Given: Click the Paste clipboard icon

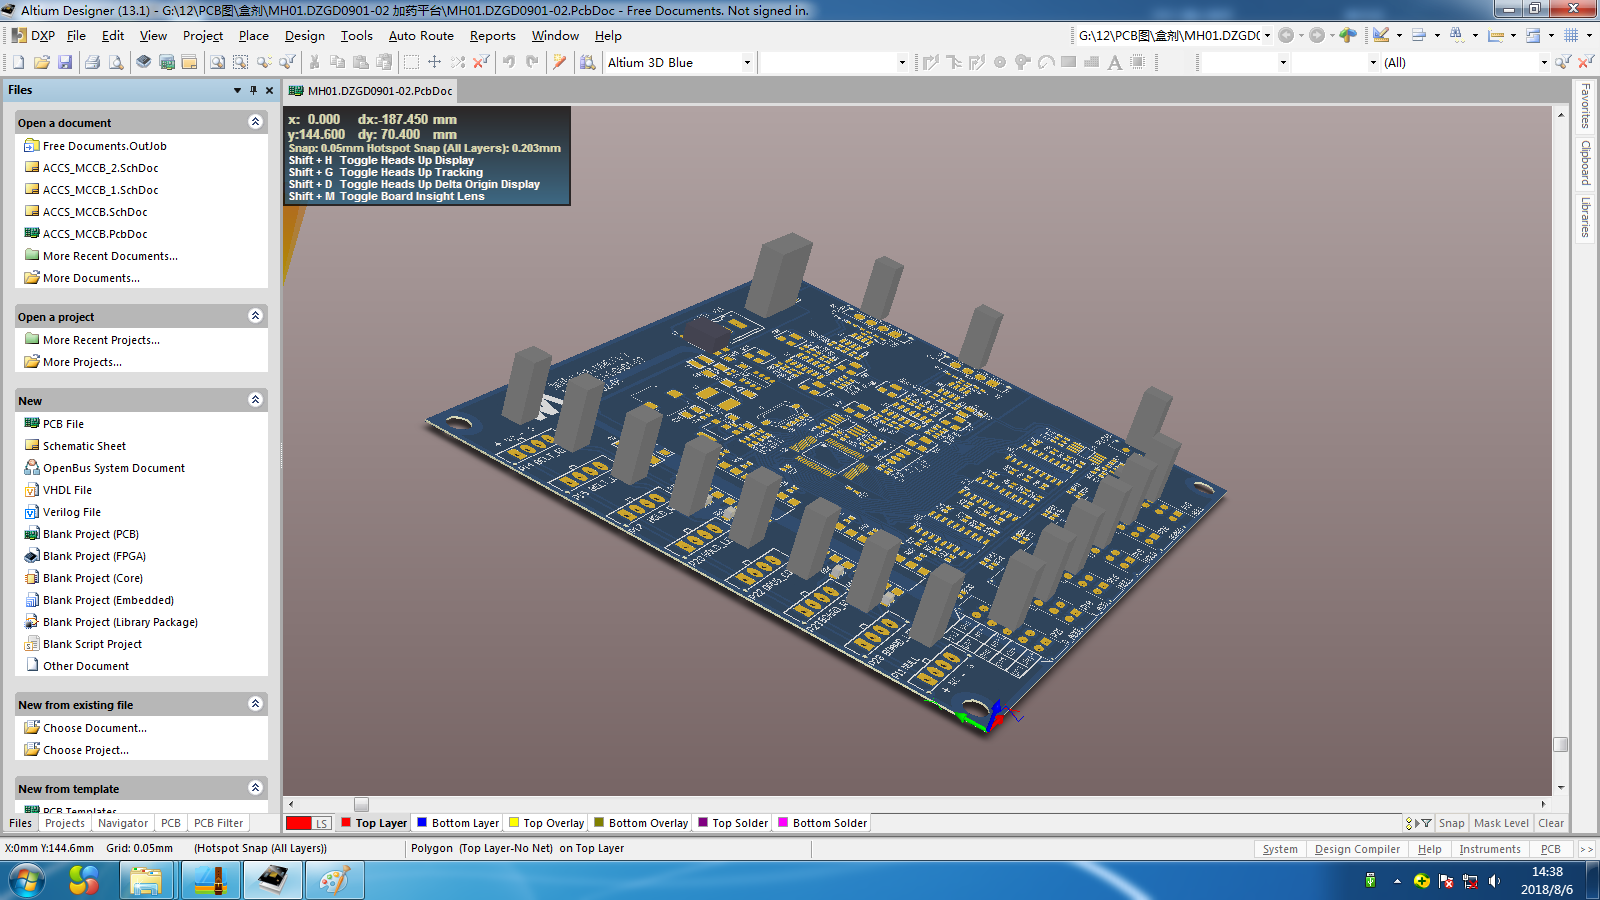Looking at the screenshot, I should pos(360,62).
